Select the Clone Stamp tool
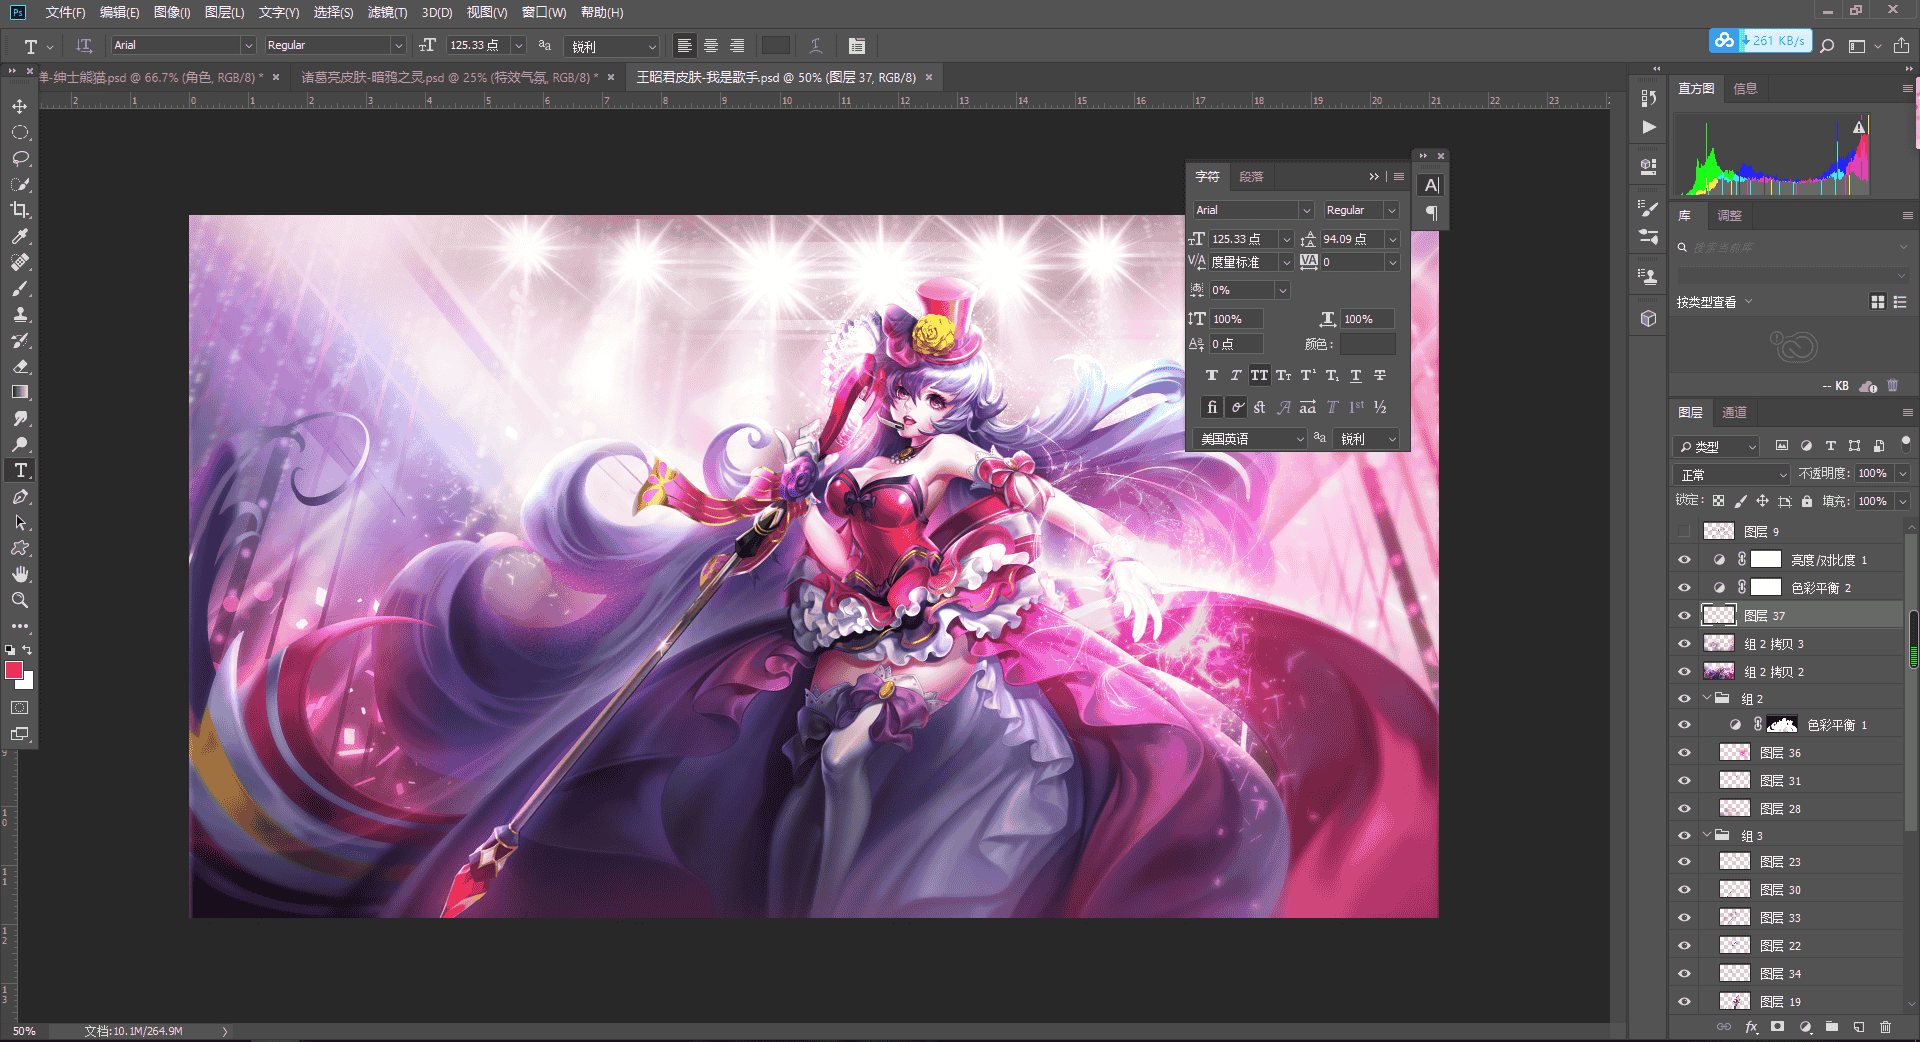Screen dimensions: 1920x1042 point(20,314)
